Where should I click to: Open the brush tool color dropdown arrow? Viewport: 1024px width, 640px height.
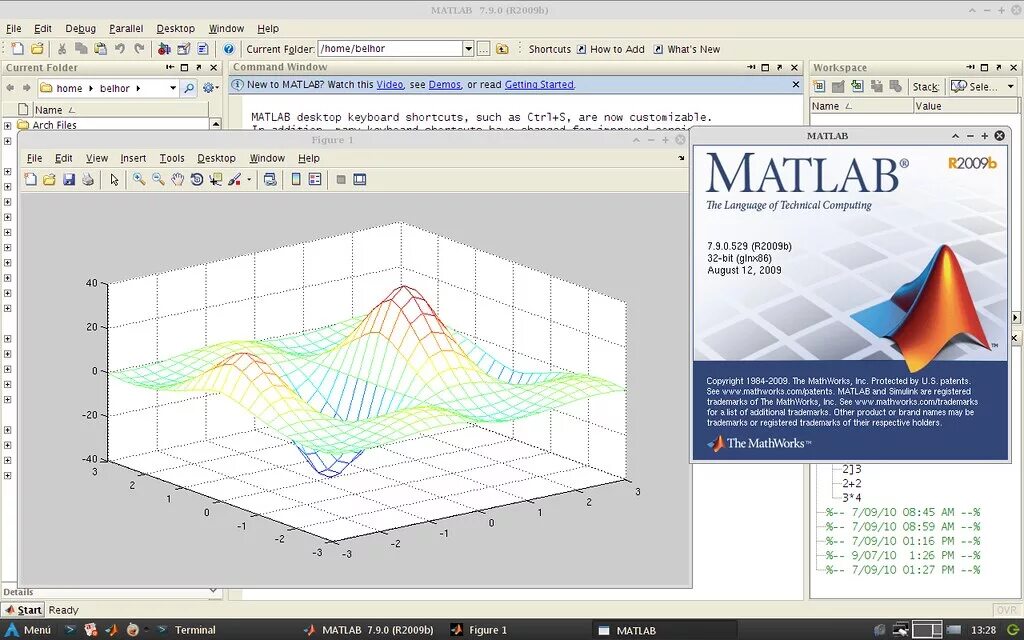pos(249,180)
